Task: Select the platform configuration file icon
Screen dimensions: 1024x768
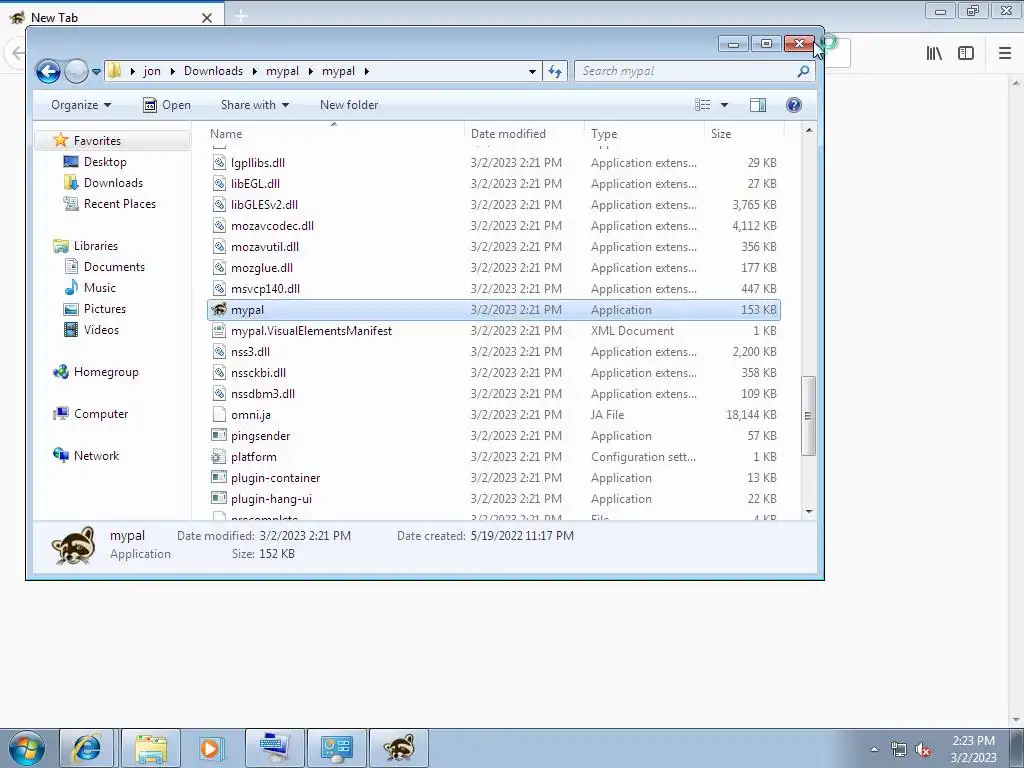Action: point(219,456)
